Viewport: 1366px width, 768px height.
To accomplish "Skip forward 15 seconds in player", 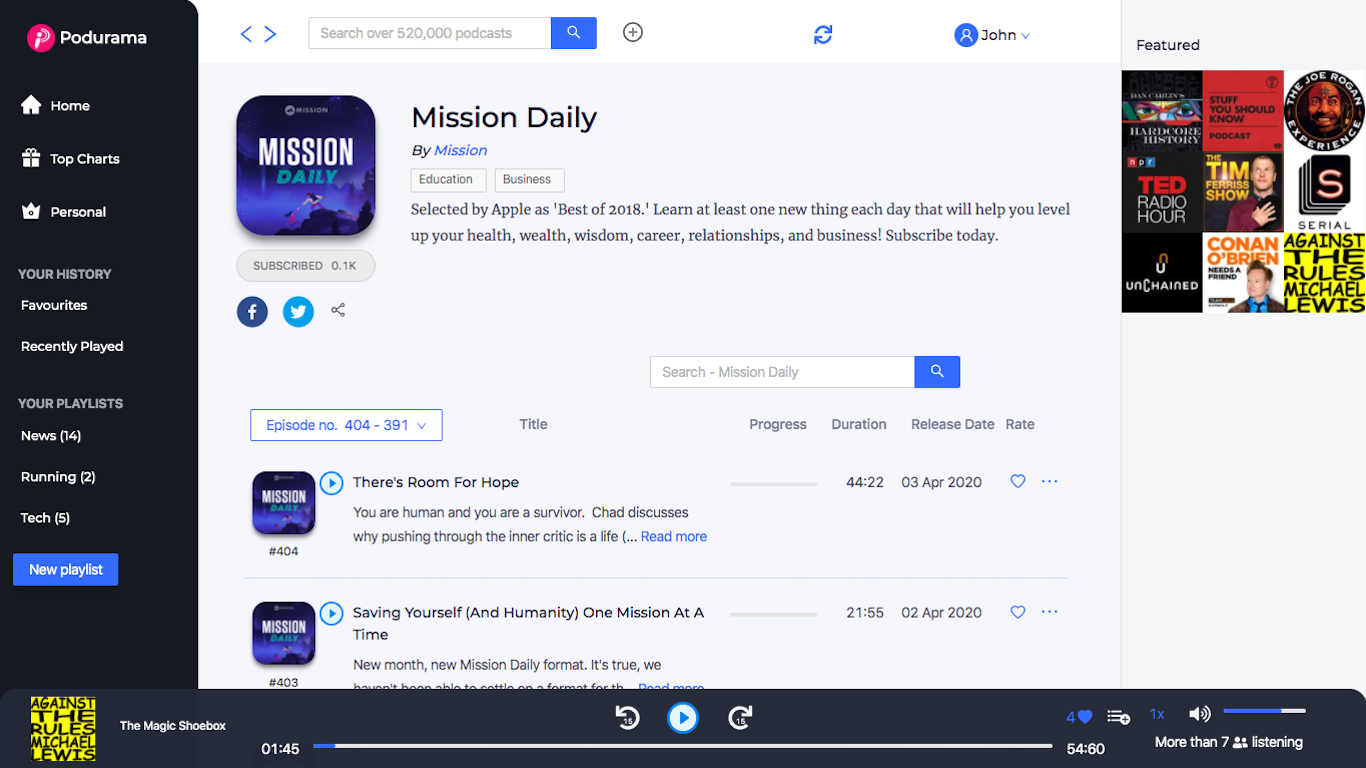I will click(x=740, y=717).
